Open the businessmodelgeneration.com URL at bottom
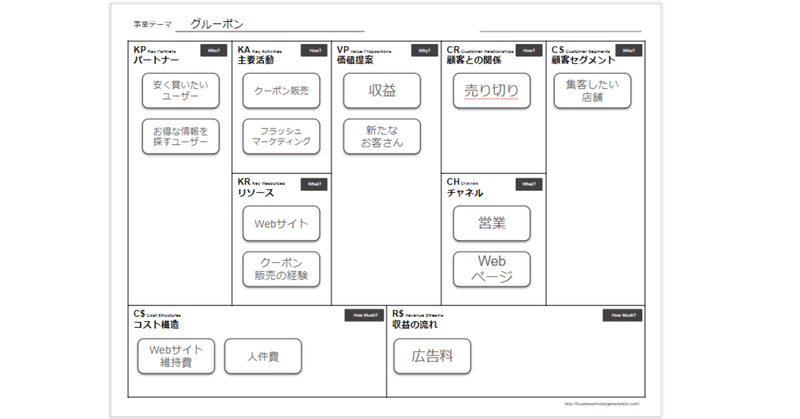Viewport: 800px width, 419px height. click(602, 404)
